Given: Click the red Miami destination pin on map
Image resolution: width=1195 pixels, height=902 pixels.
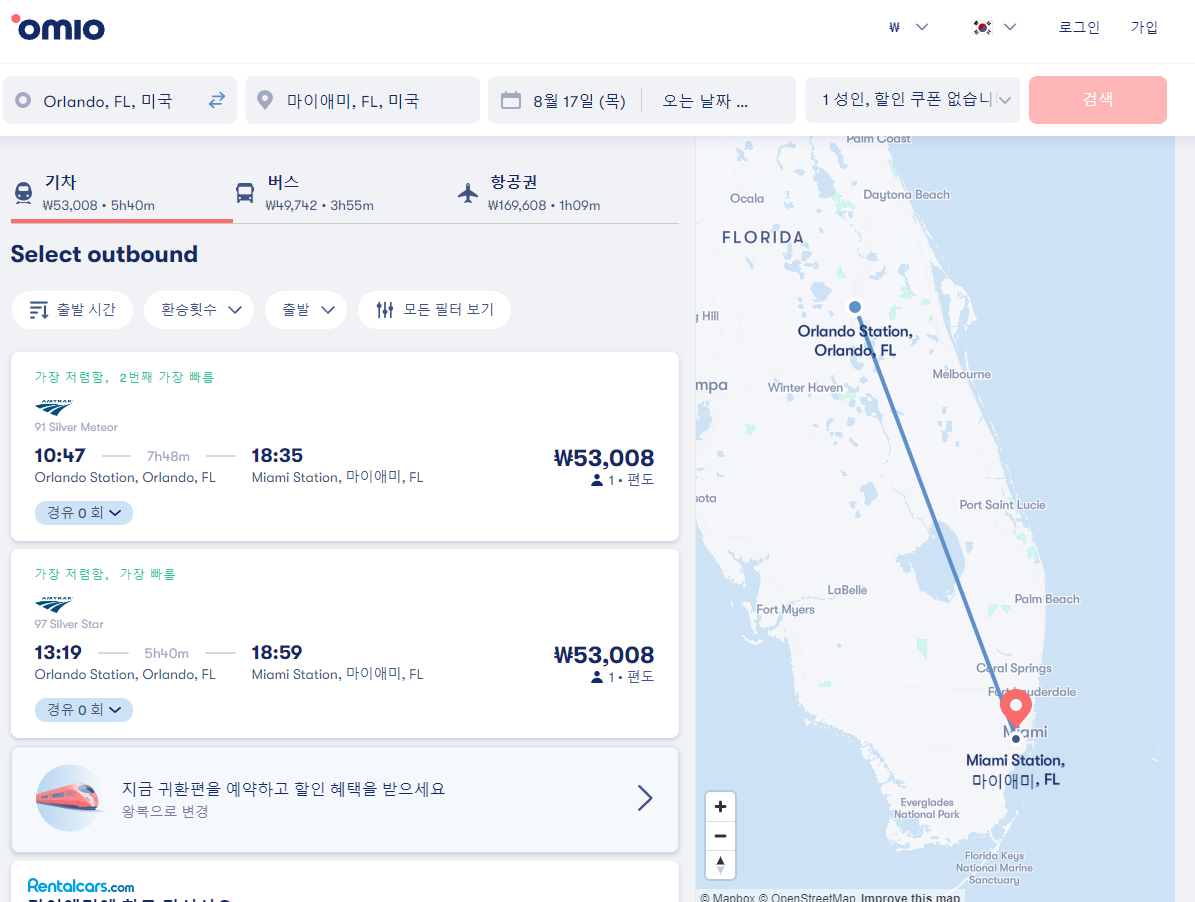Looking at the screenshot, I should 1015,708.
